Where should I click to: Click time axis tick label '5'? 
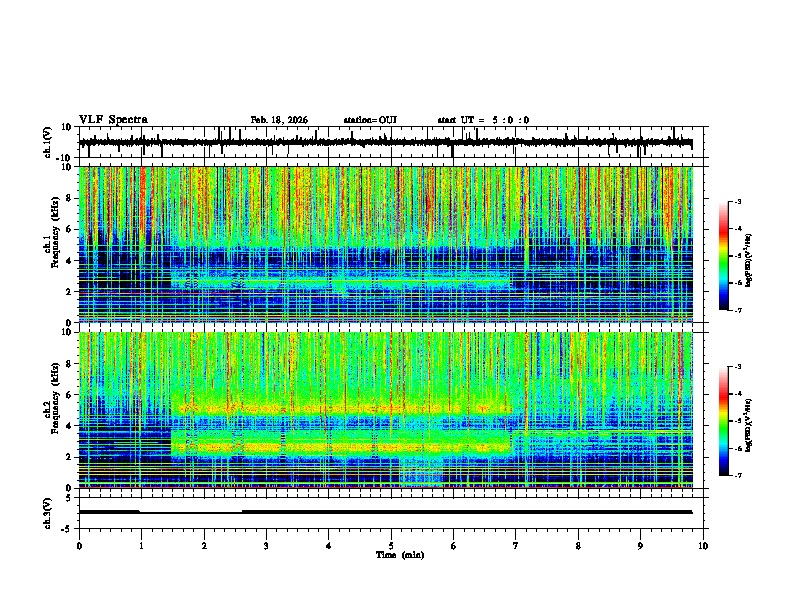click(x=391, y=546)
